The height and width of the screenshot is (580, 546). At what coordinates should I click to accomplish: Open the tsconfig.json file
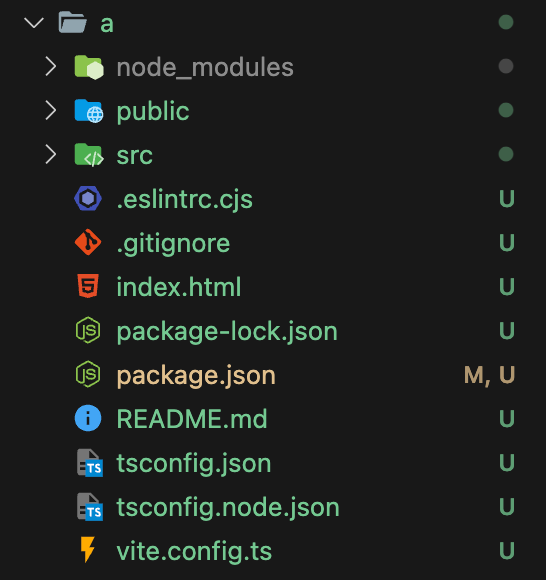click(194, 464)
